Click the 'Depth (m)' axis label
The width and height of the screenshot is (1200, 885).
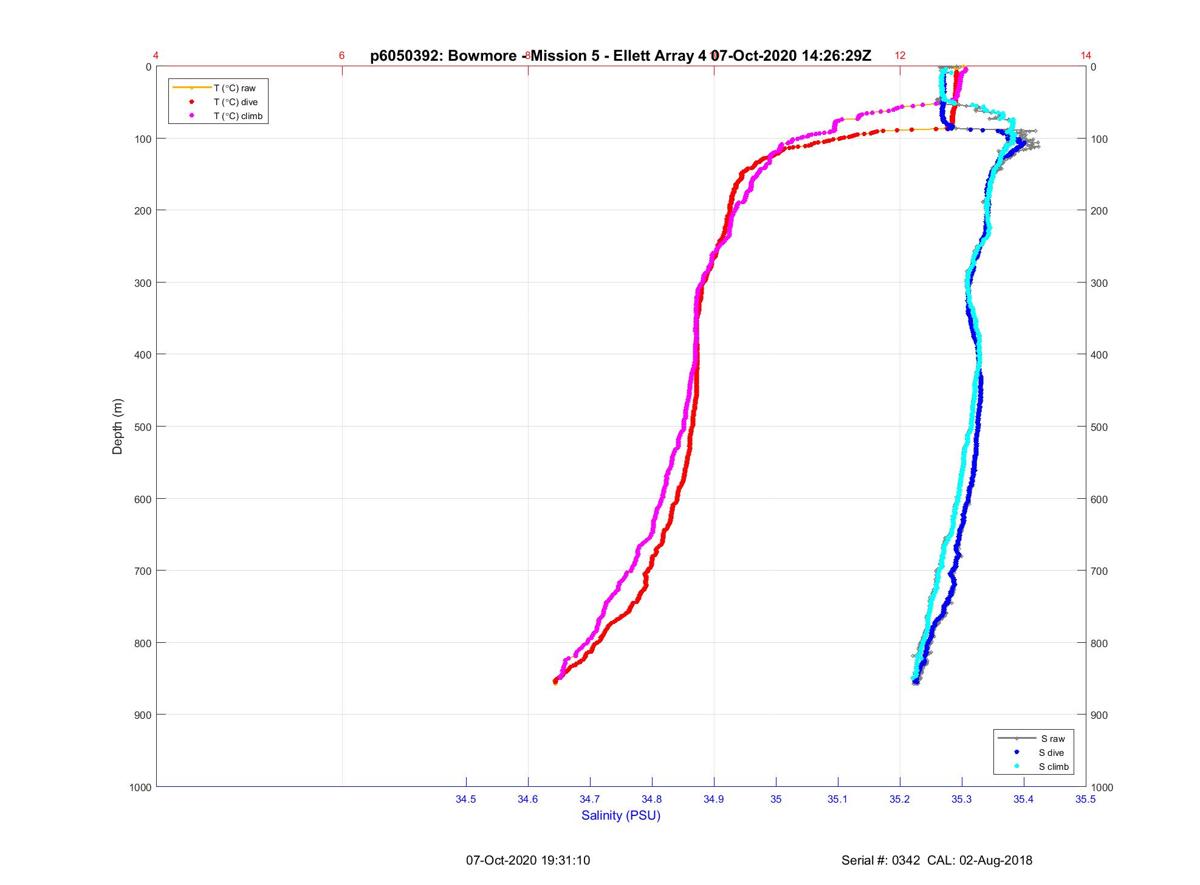click(x=118, y=427)
